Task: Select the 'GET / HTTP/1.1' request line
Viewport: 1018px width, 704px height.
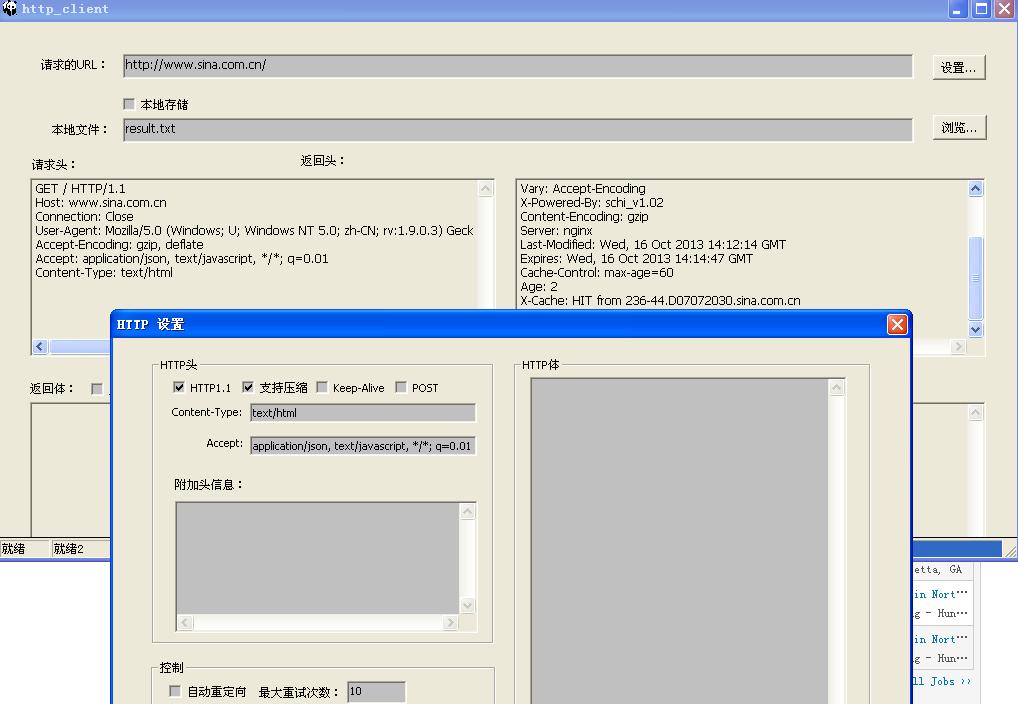Action: [80, 188]
